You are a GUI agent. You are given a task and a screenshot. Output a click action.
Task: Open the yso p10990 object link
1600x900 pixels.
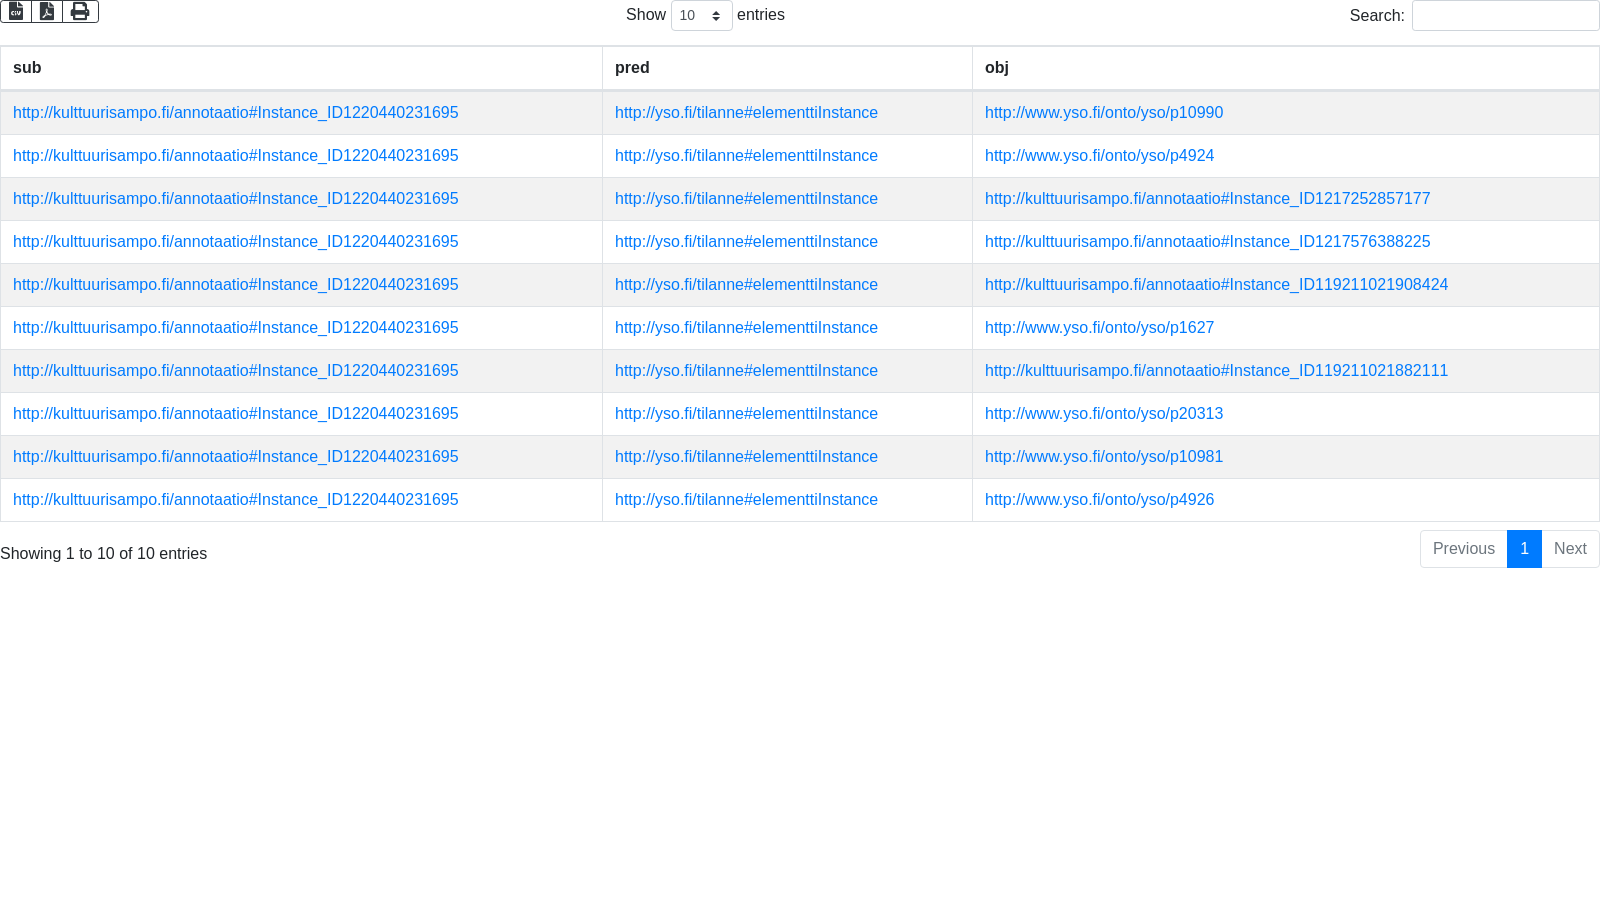coord(1103,113)
